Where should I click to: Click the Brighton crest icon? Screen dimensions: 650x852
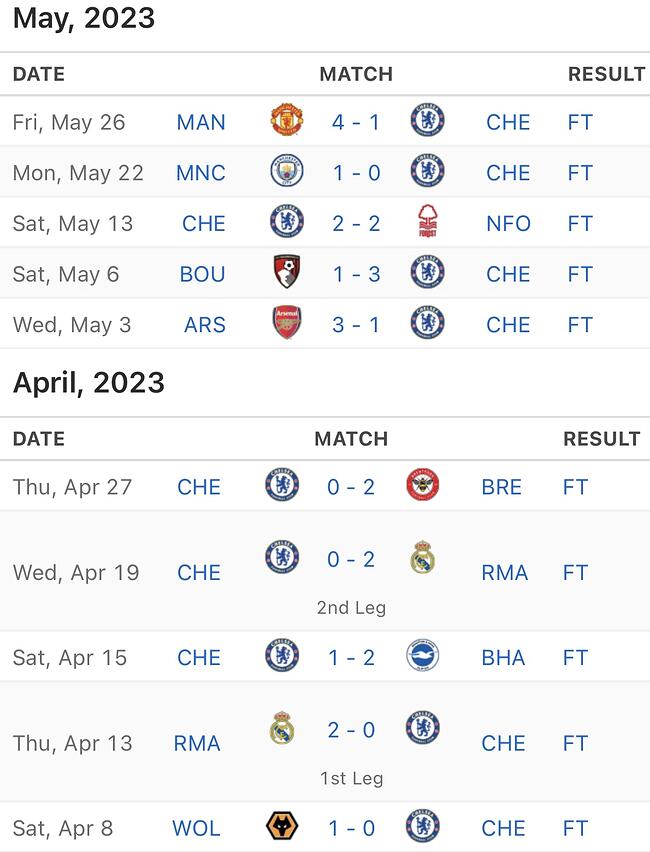click(x=423, y=655)
